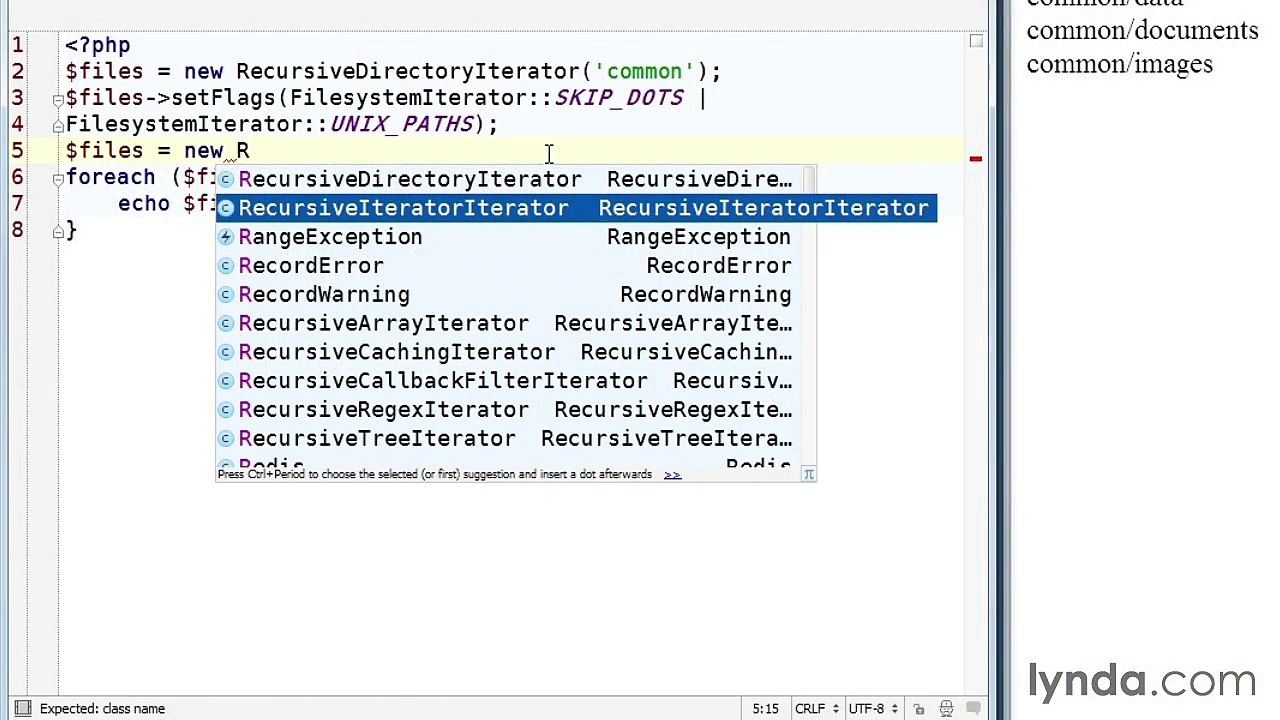
Task: Click the 5:15 caret position indicator
Action: (765, 709)
